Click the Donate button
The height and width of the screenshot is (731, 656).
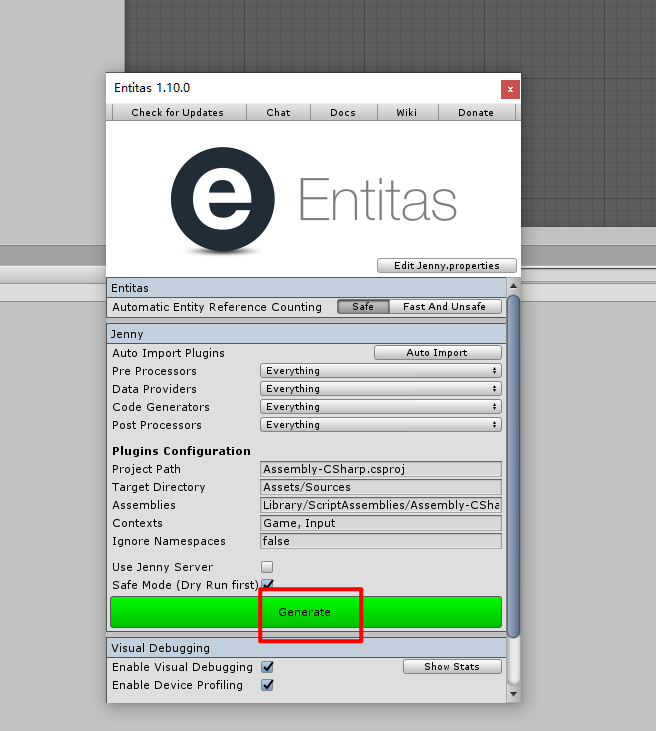click(476, 112)
